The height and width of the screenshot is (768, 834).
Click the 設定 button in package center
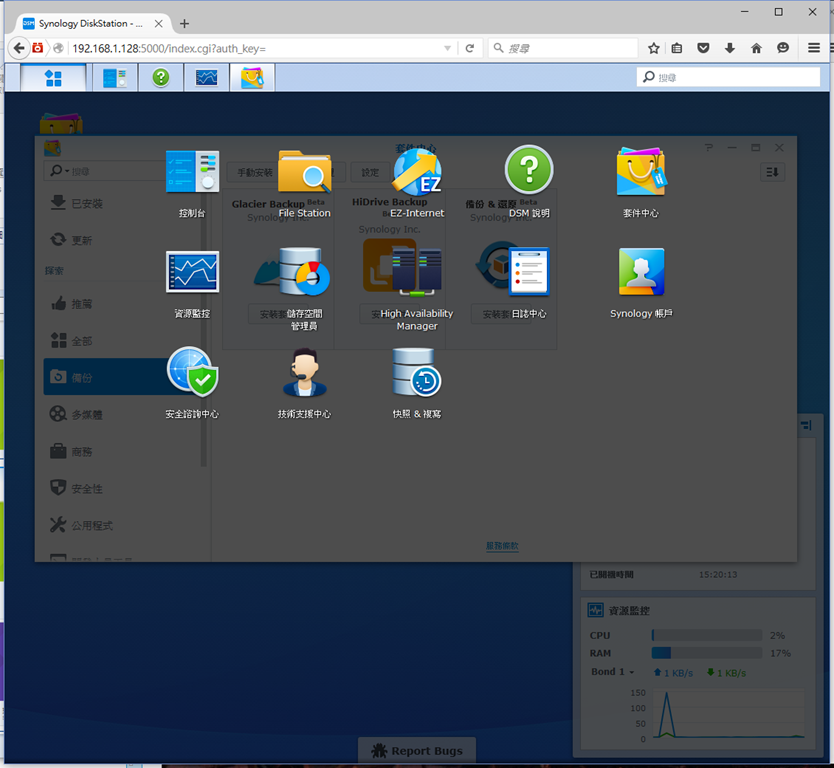(370, 172)
